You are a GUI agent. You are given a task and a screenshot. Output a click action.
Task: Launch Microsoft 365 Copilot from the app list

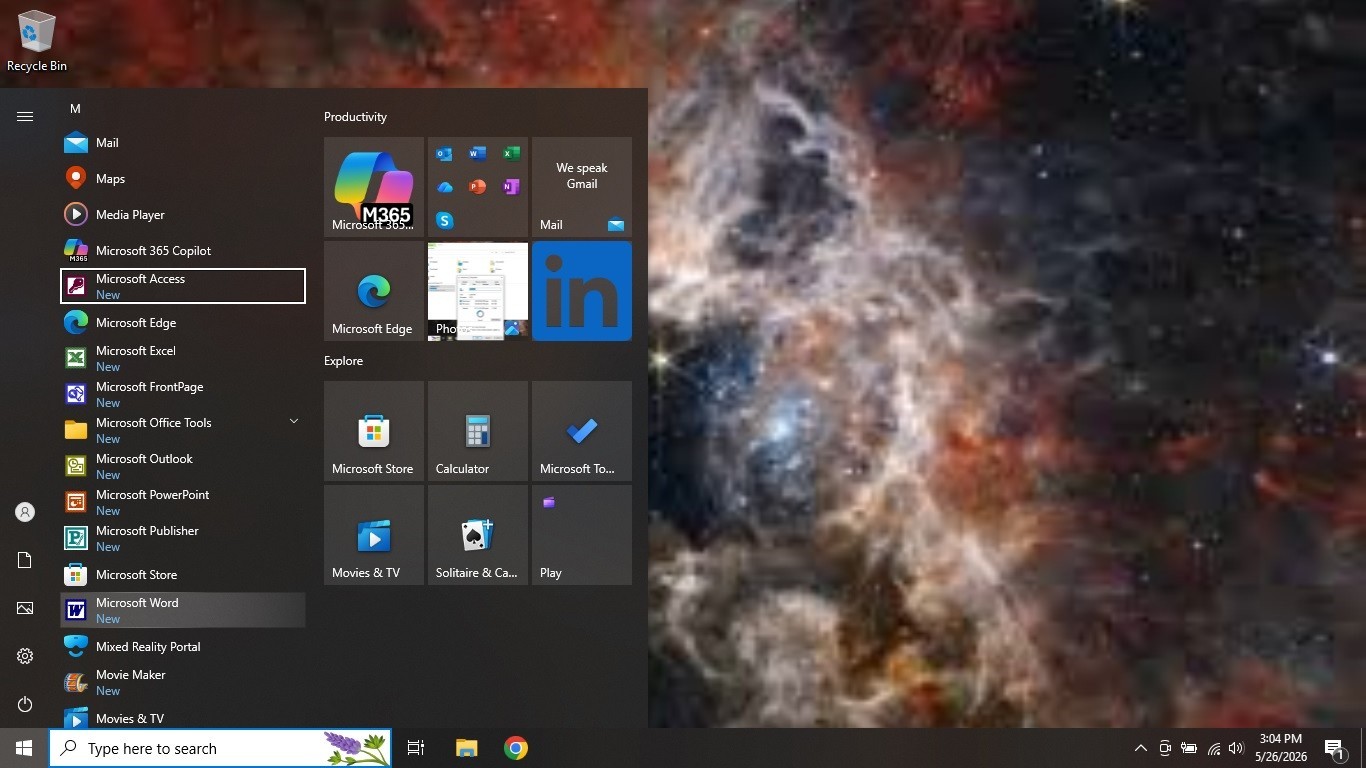[x=183, y=251]
